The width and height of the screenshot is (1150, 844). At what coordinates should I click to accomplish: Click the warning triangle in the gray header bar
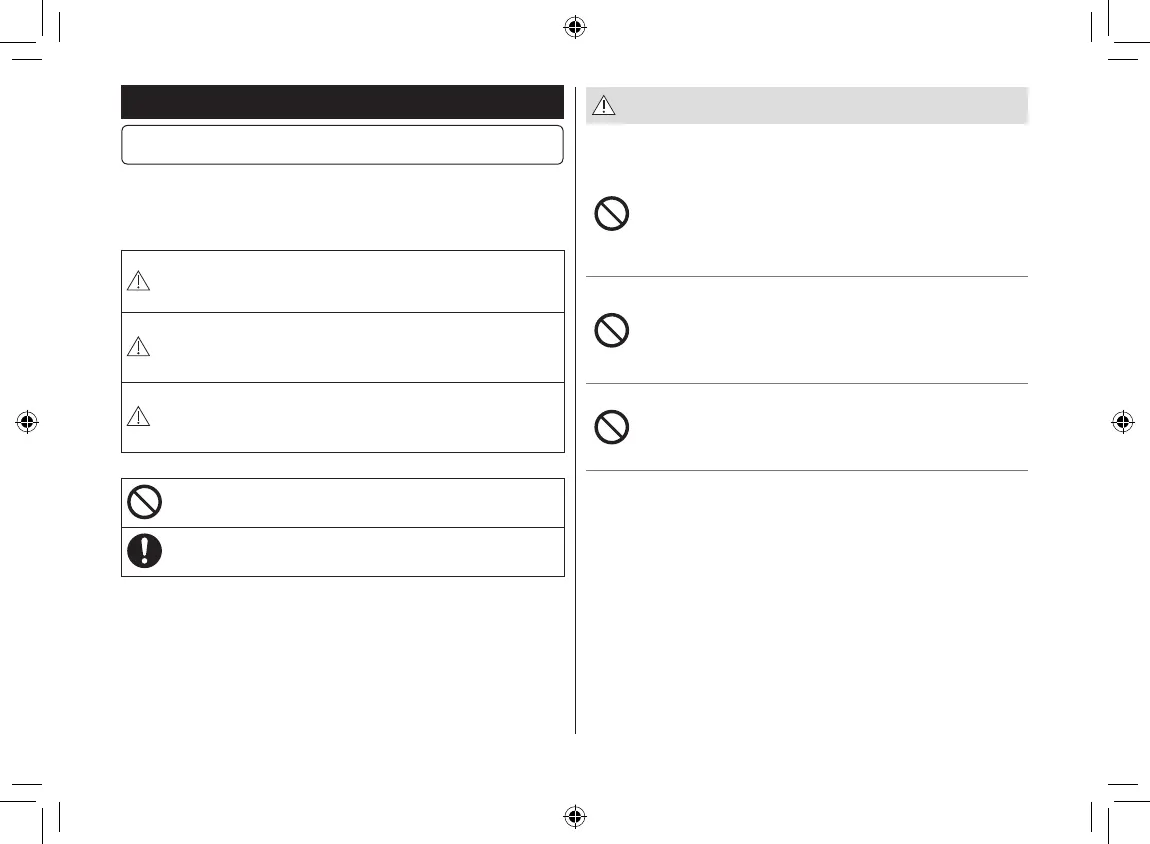[x=606, y=105]
